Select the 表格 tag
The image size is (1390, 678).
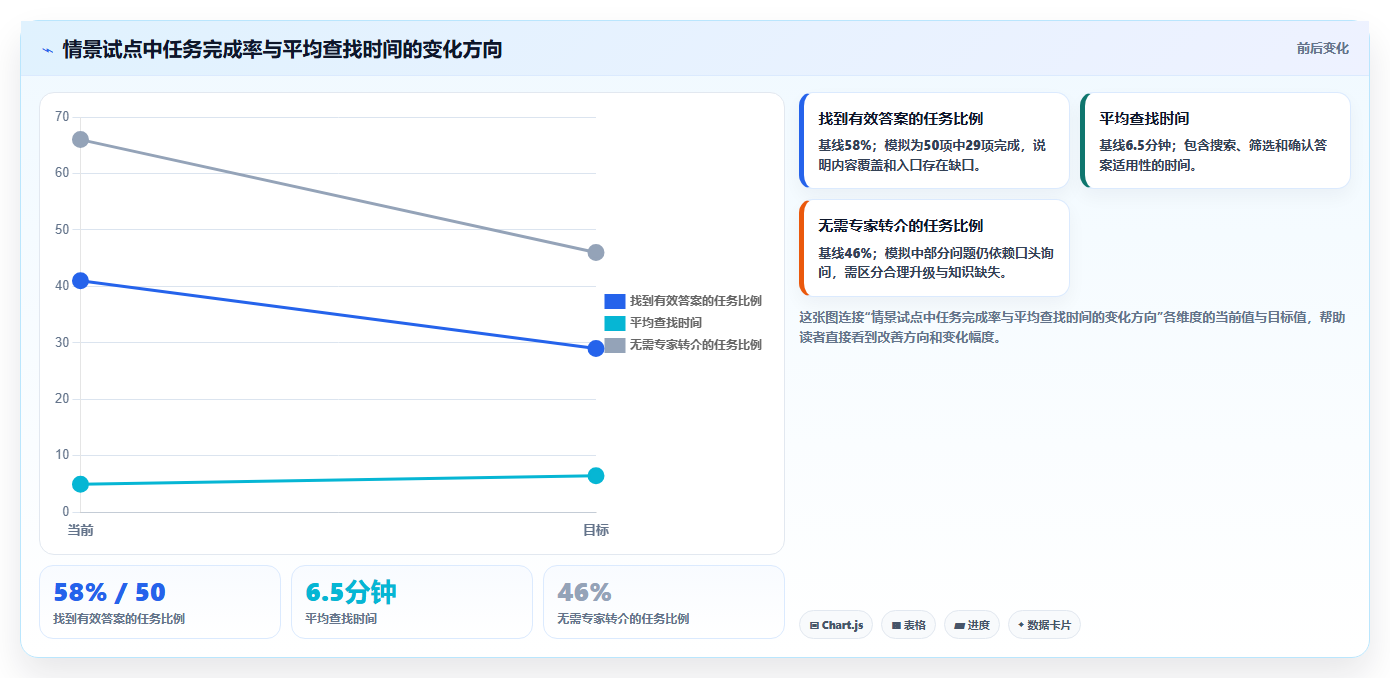tap(909, 625)
